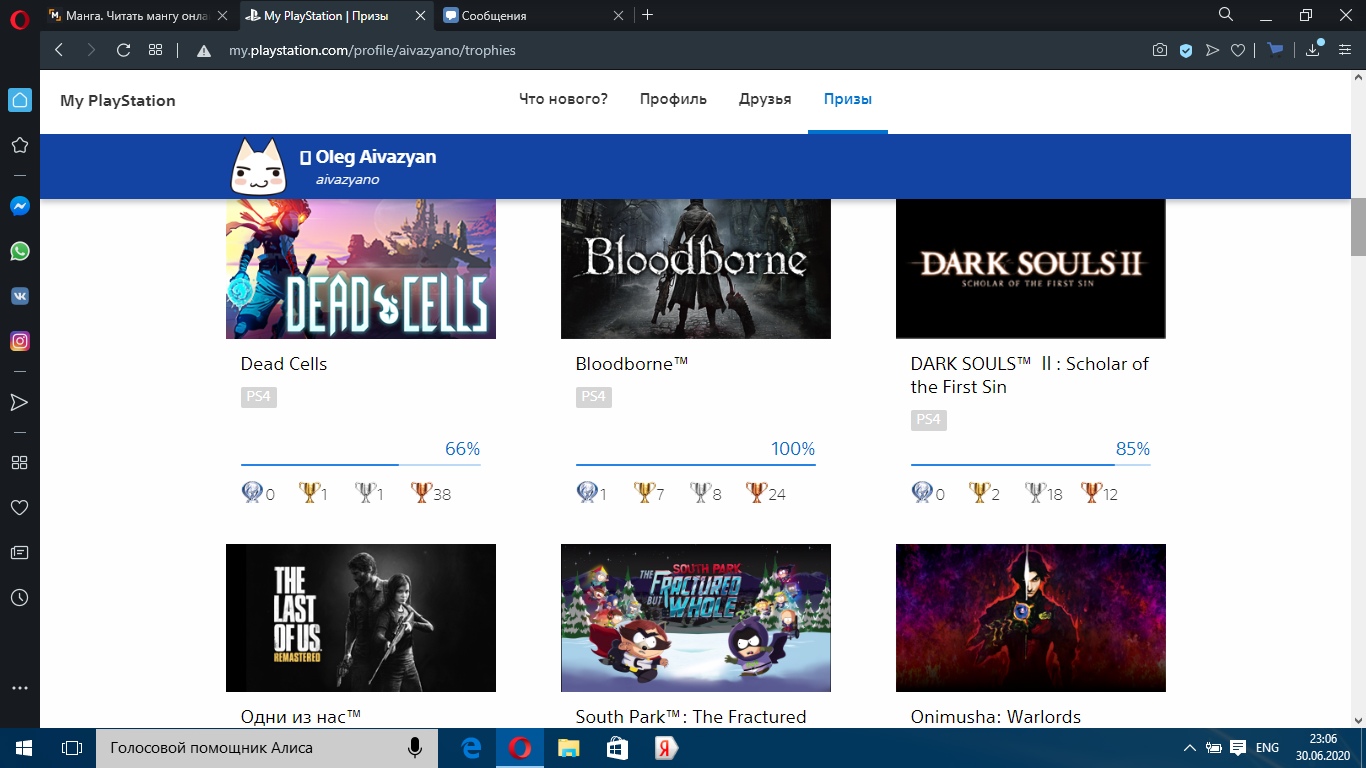
Task: Open the Bloodborne™ title link
Action: (632, 364)
